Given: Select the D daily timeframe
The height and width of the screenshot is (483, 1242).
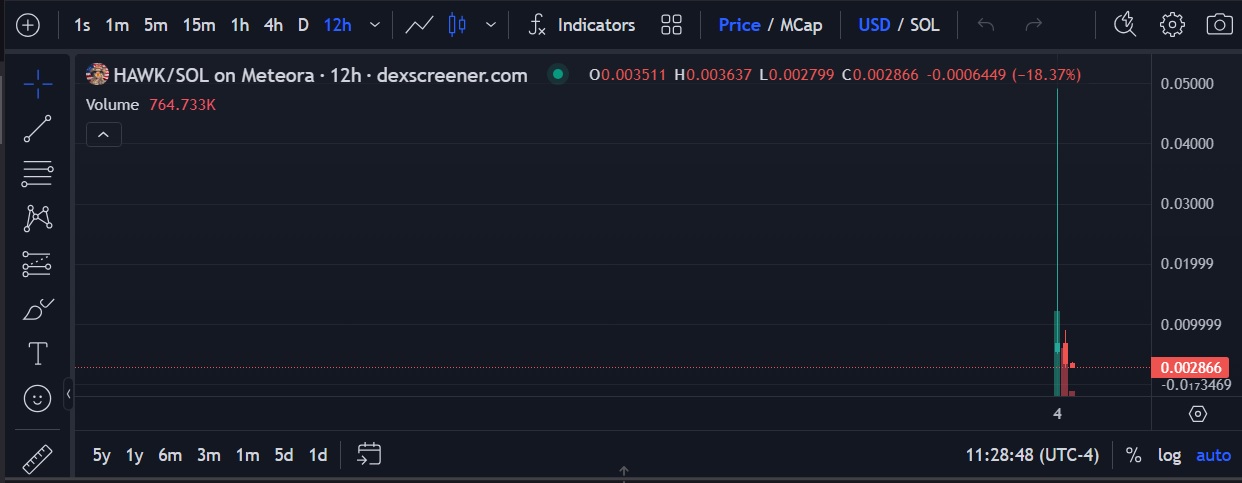Looking at the screenshot, I should (303, 25).
